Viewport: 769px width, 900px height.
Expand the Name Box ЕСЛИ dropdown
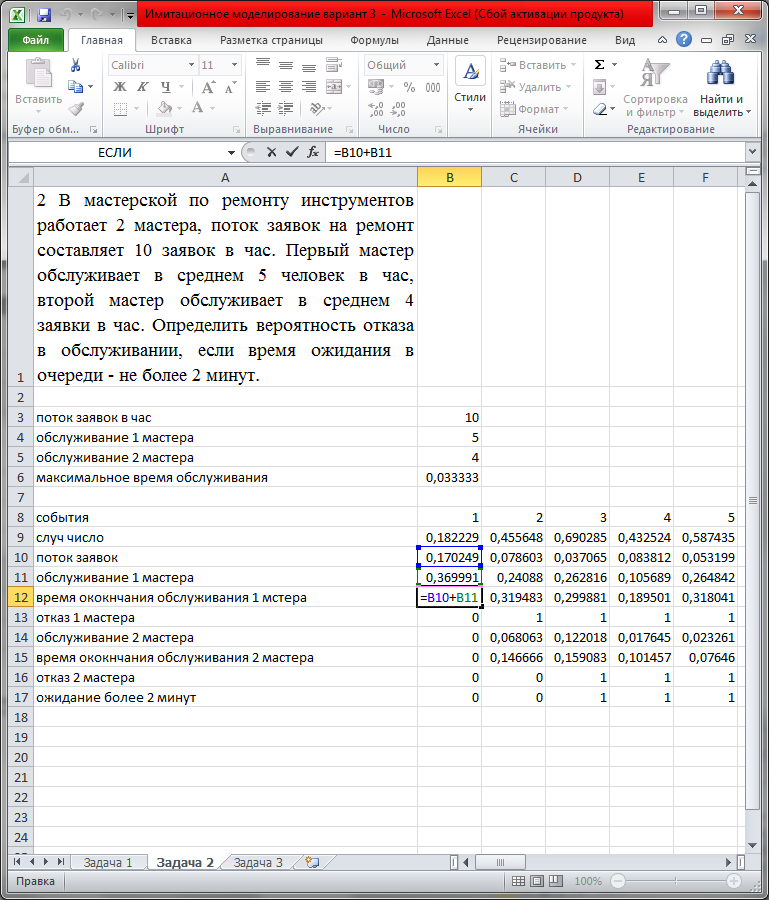[231, 153]
